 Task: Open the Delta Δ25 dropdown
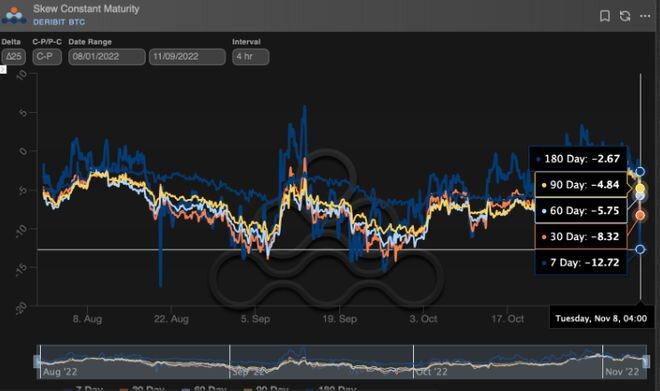point(13,56)
